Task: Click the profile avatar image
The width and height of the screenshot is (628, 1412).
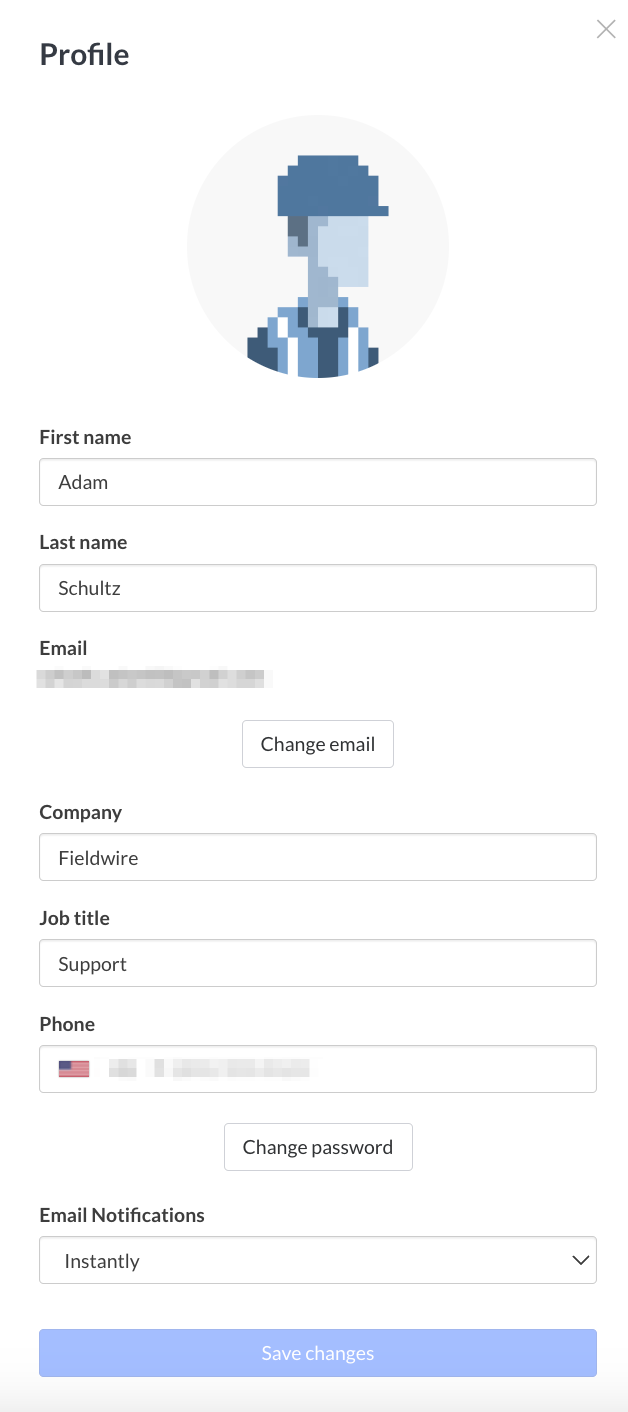Action: 318,246
